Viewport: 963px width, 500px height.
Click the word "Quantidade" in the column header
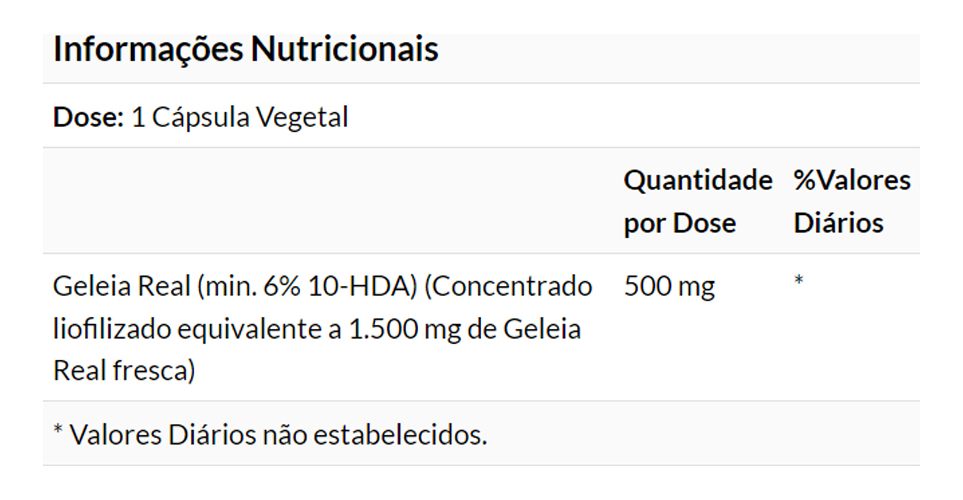pos(698,181)
